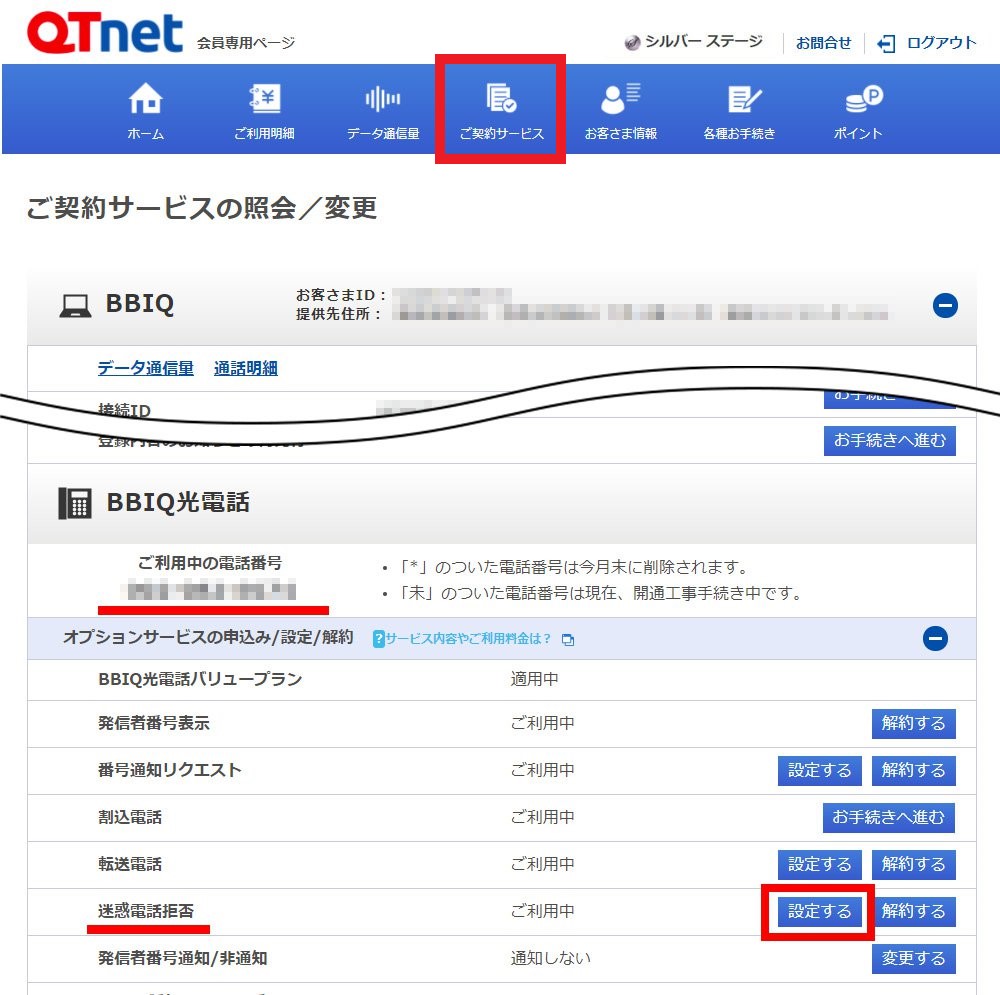Click the 発信者番号通知/非通知 row label
1000x995 pixels.
(182, 959)
